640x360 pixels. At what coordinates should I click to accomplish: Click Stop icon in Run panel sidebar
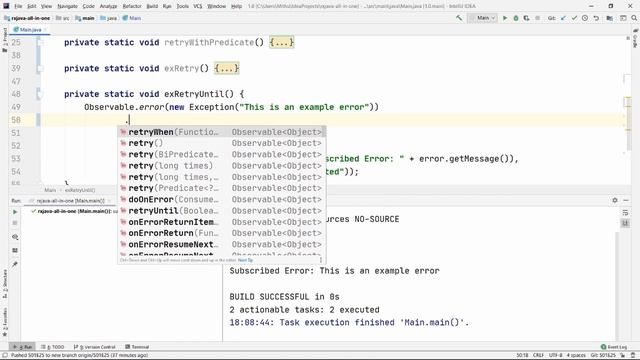15,223
